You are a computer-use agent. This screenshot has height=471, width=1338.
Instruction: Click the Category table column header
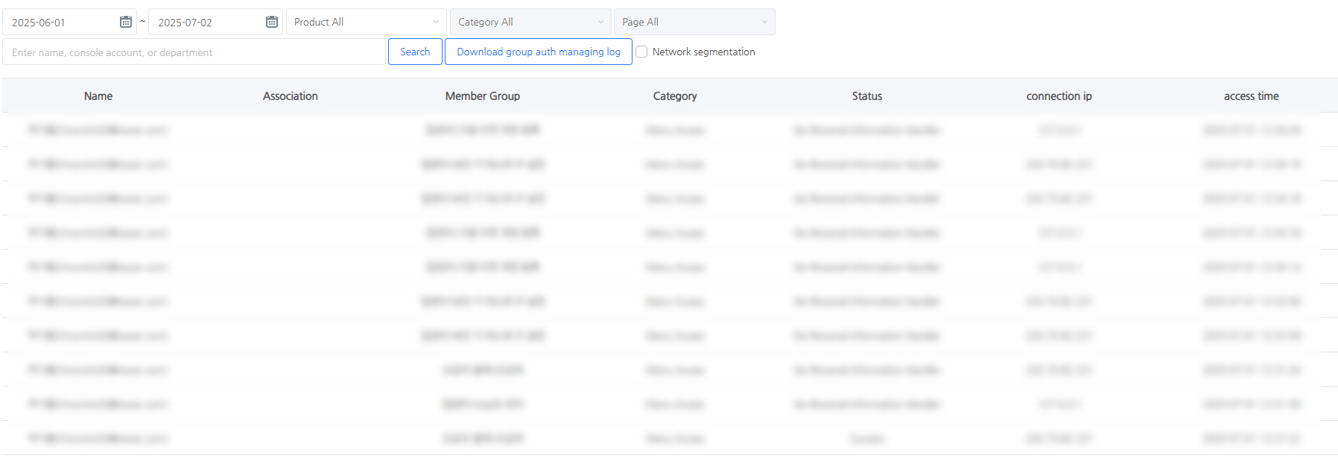[x=675, y=96]
